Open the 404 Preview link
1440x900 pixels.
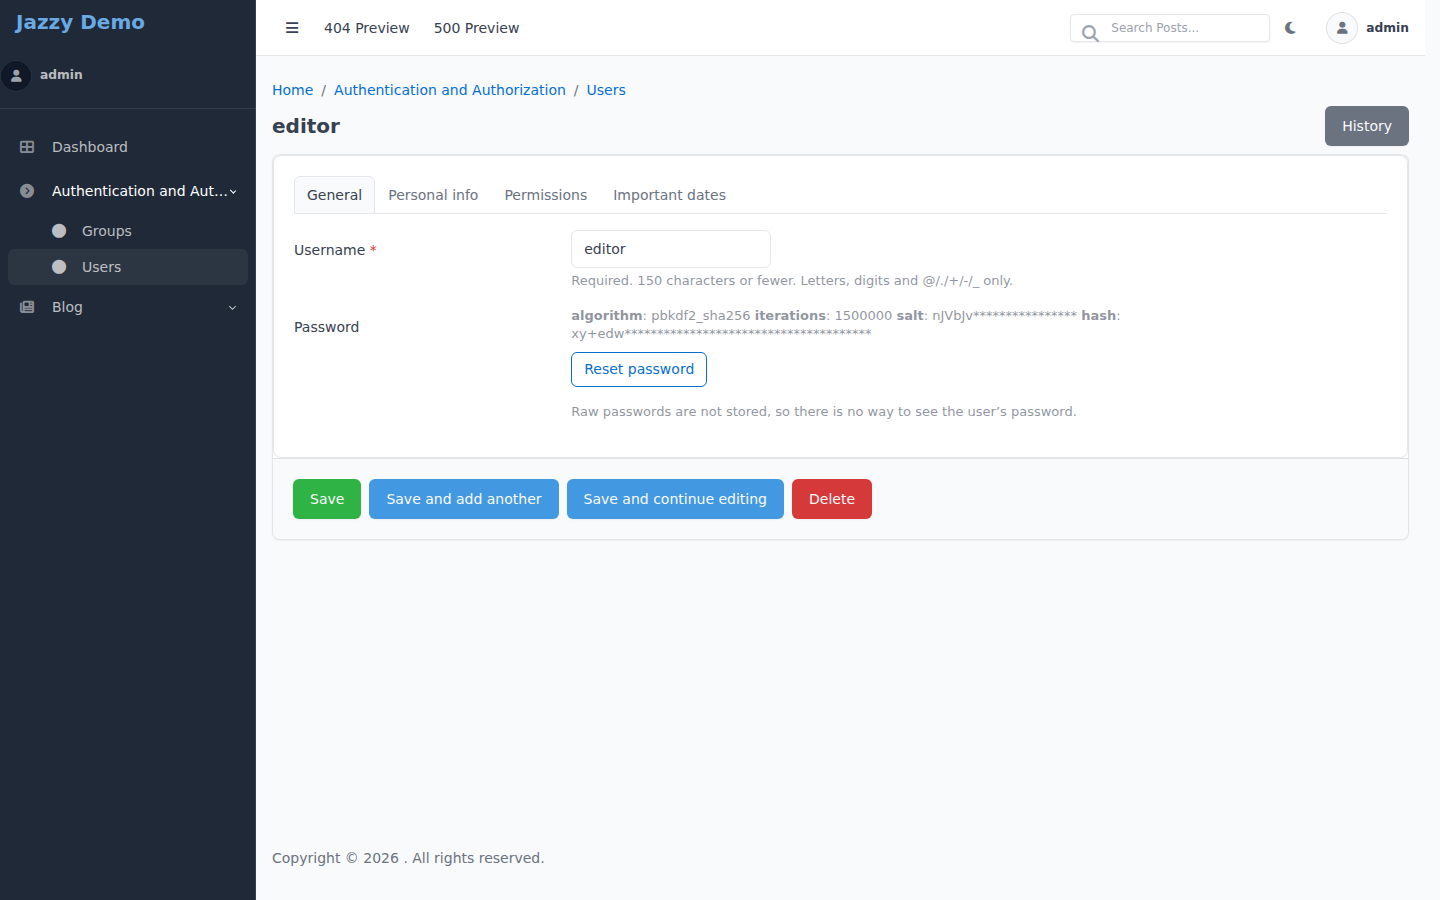point(366,28)
